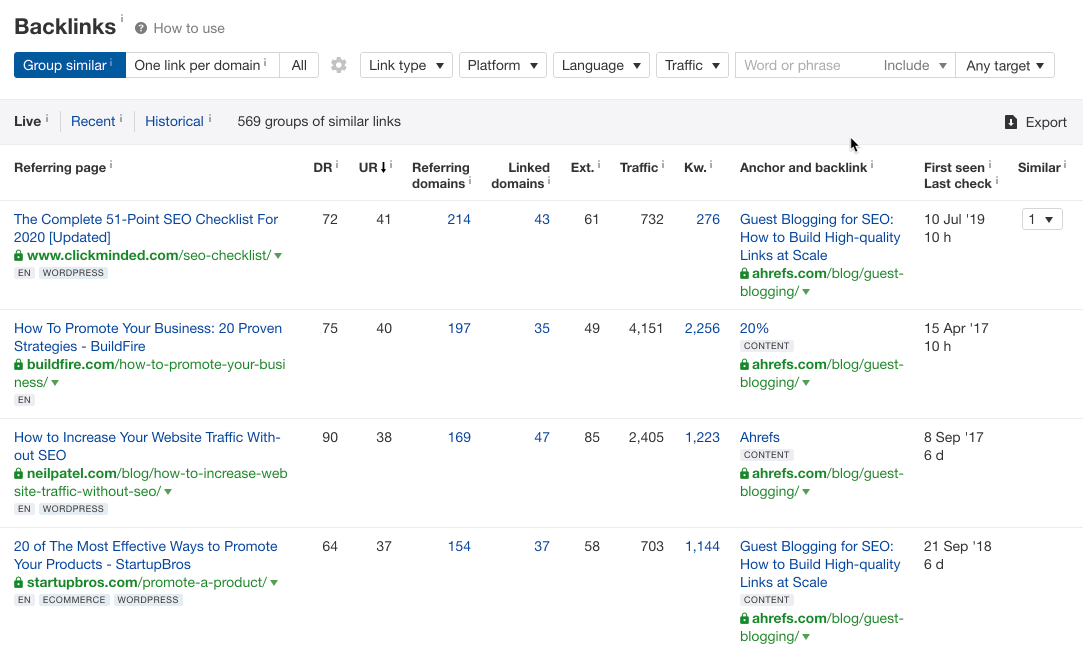The height and width of the screenshot is (654, 1083).
Task: Click the sort arrow on the UR column
Action: coord(385,167)
